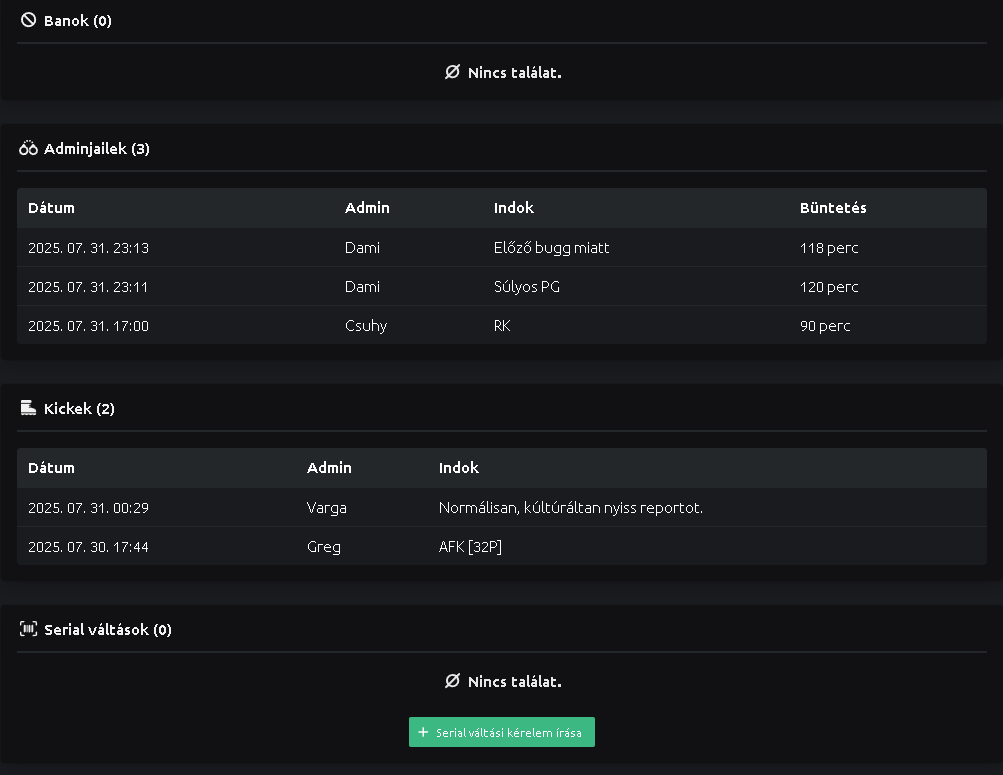Click the Indok column header in Kickek table

click(458, 468)
